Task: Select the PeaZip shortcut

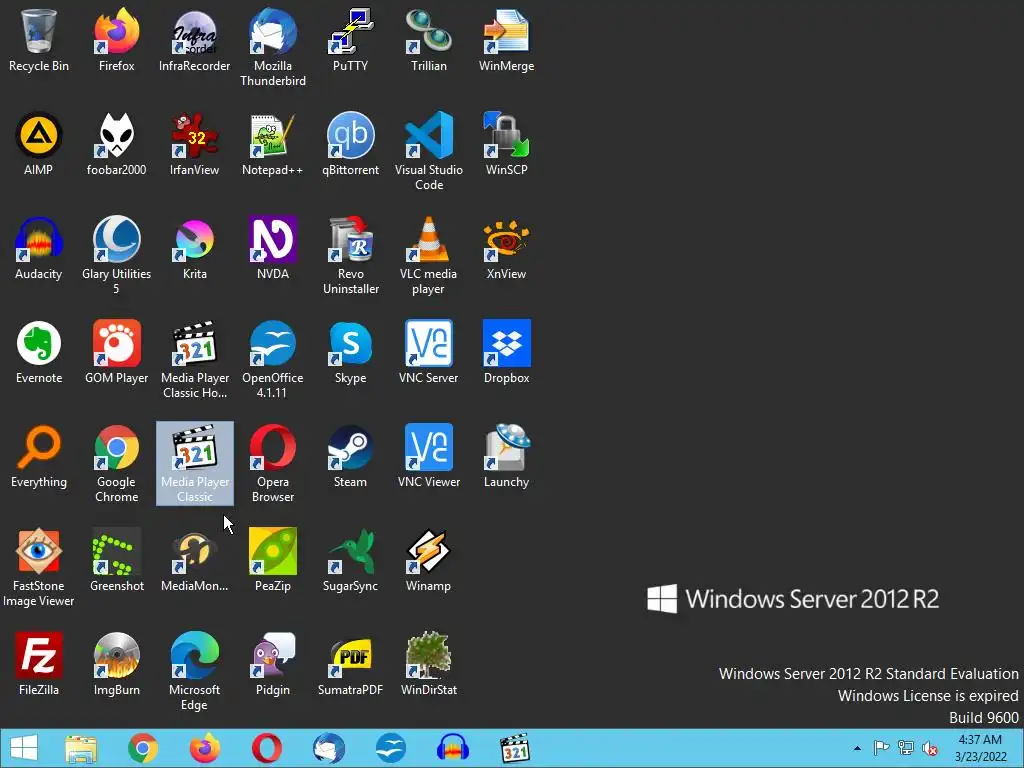Action: 273,560
